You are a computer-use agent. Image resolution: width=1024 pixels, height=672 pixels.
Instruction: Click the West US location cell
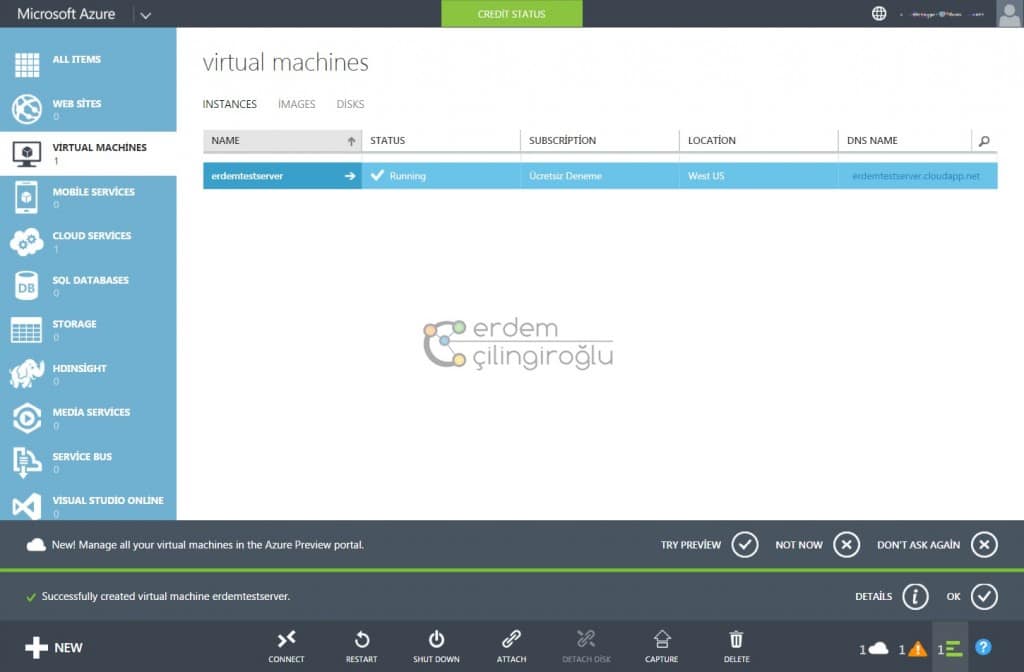(x=758, y=176)
